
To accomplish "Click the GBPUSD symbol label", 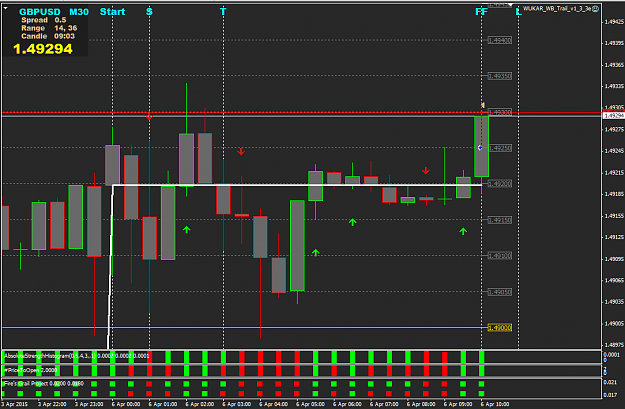I will 40,12.
